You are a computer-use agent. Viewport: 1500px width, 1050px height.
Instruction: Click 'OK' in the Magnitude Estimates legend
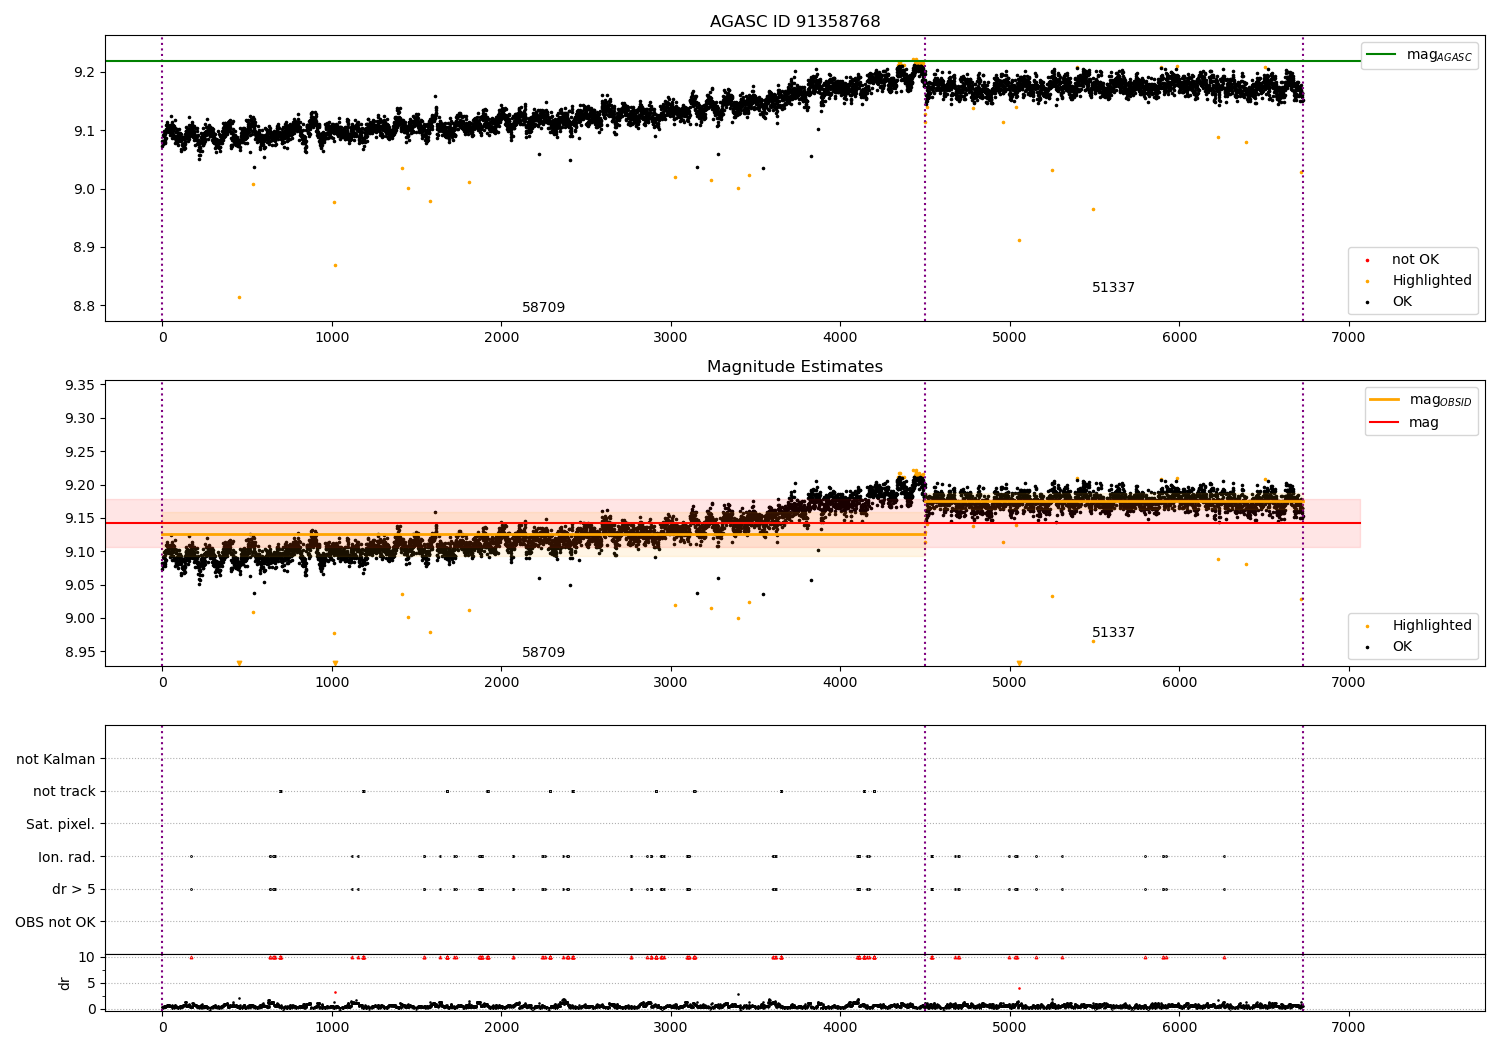point(1402,647)
